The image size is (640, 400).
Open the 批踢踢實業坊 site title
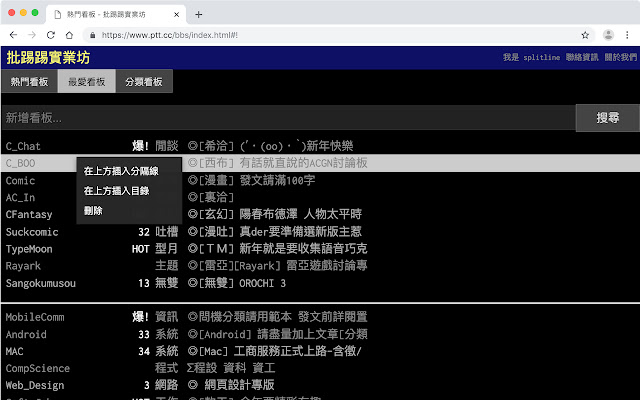pyautogui.click(x=48, y=58)
